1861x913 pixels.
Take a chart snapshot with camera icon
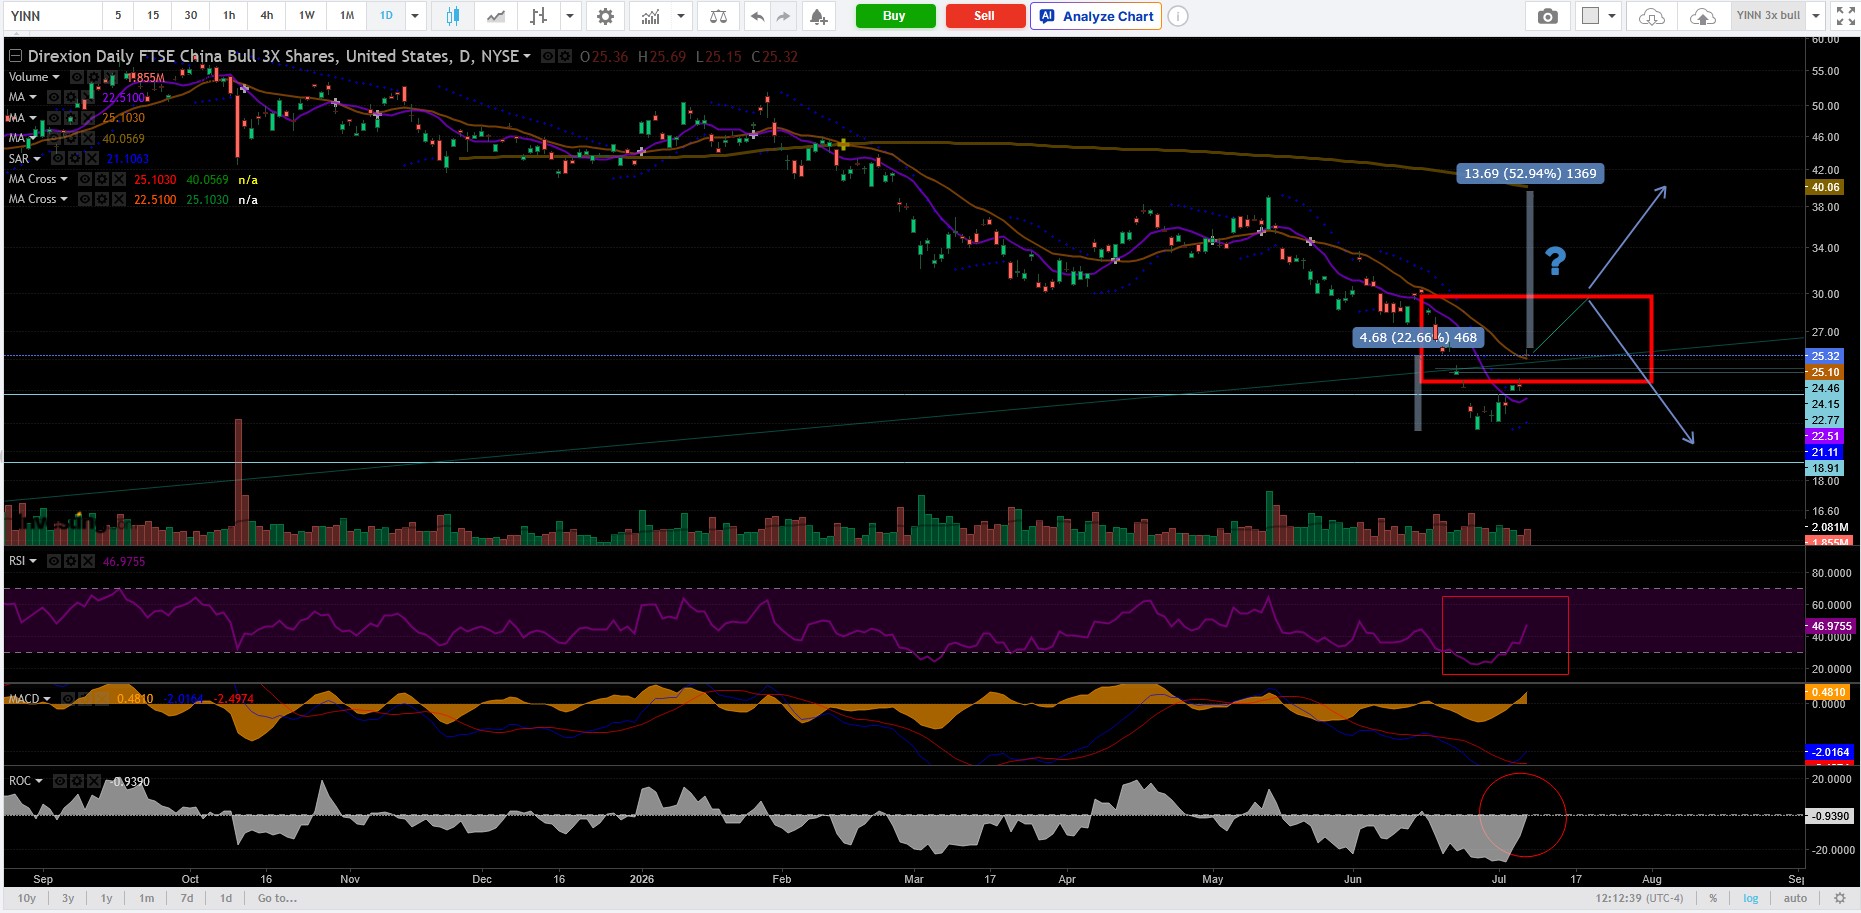(x=1547, y=16)
